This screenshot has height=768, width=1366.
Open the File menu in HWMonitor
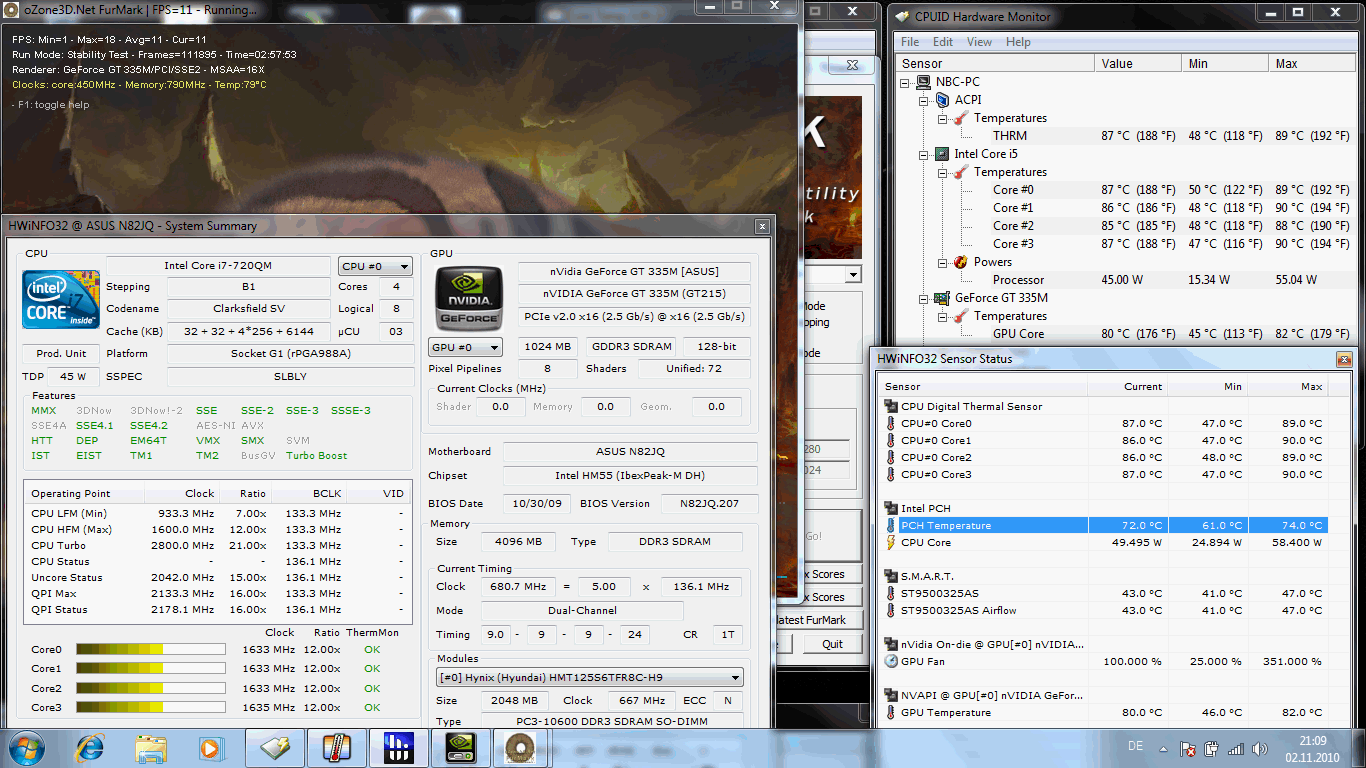(910, 42)
